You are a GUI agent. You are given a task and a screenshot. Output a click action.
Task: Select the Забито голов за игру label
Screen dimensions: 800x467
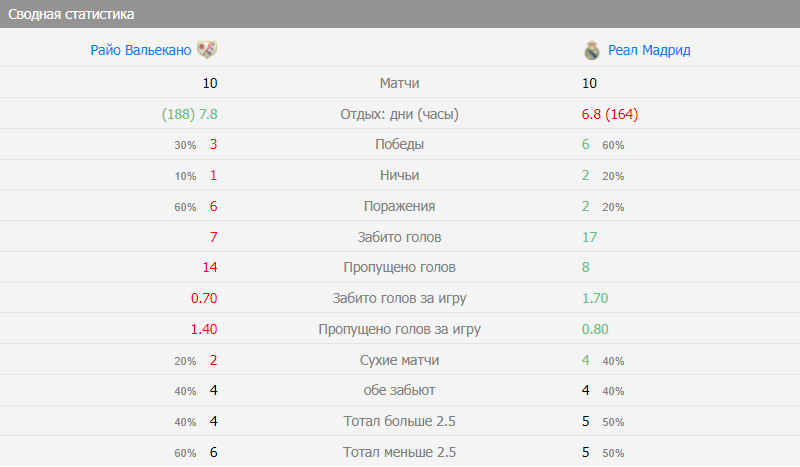pos(400,298)
